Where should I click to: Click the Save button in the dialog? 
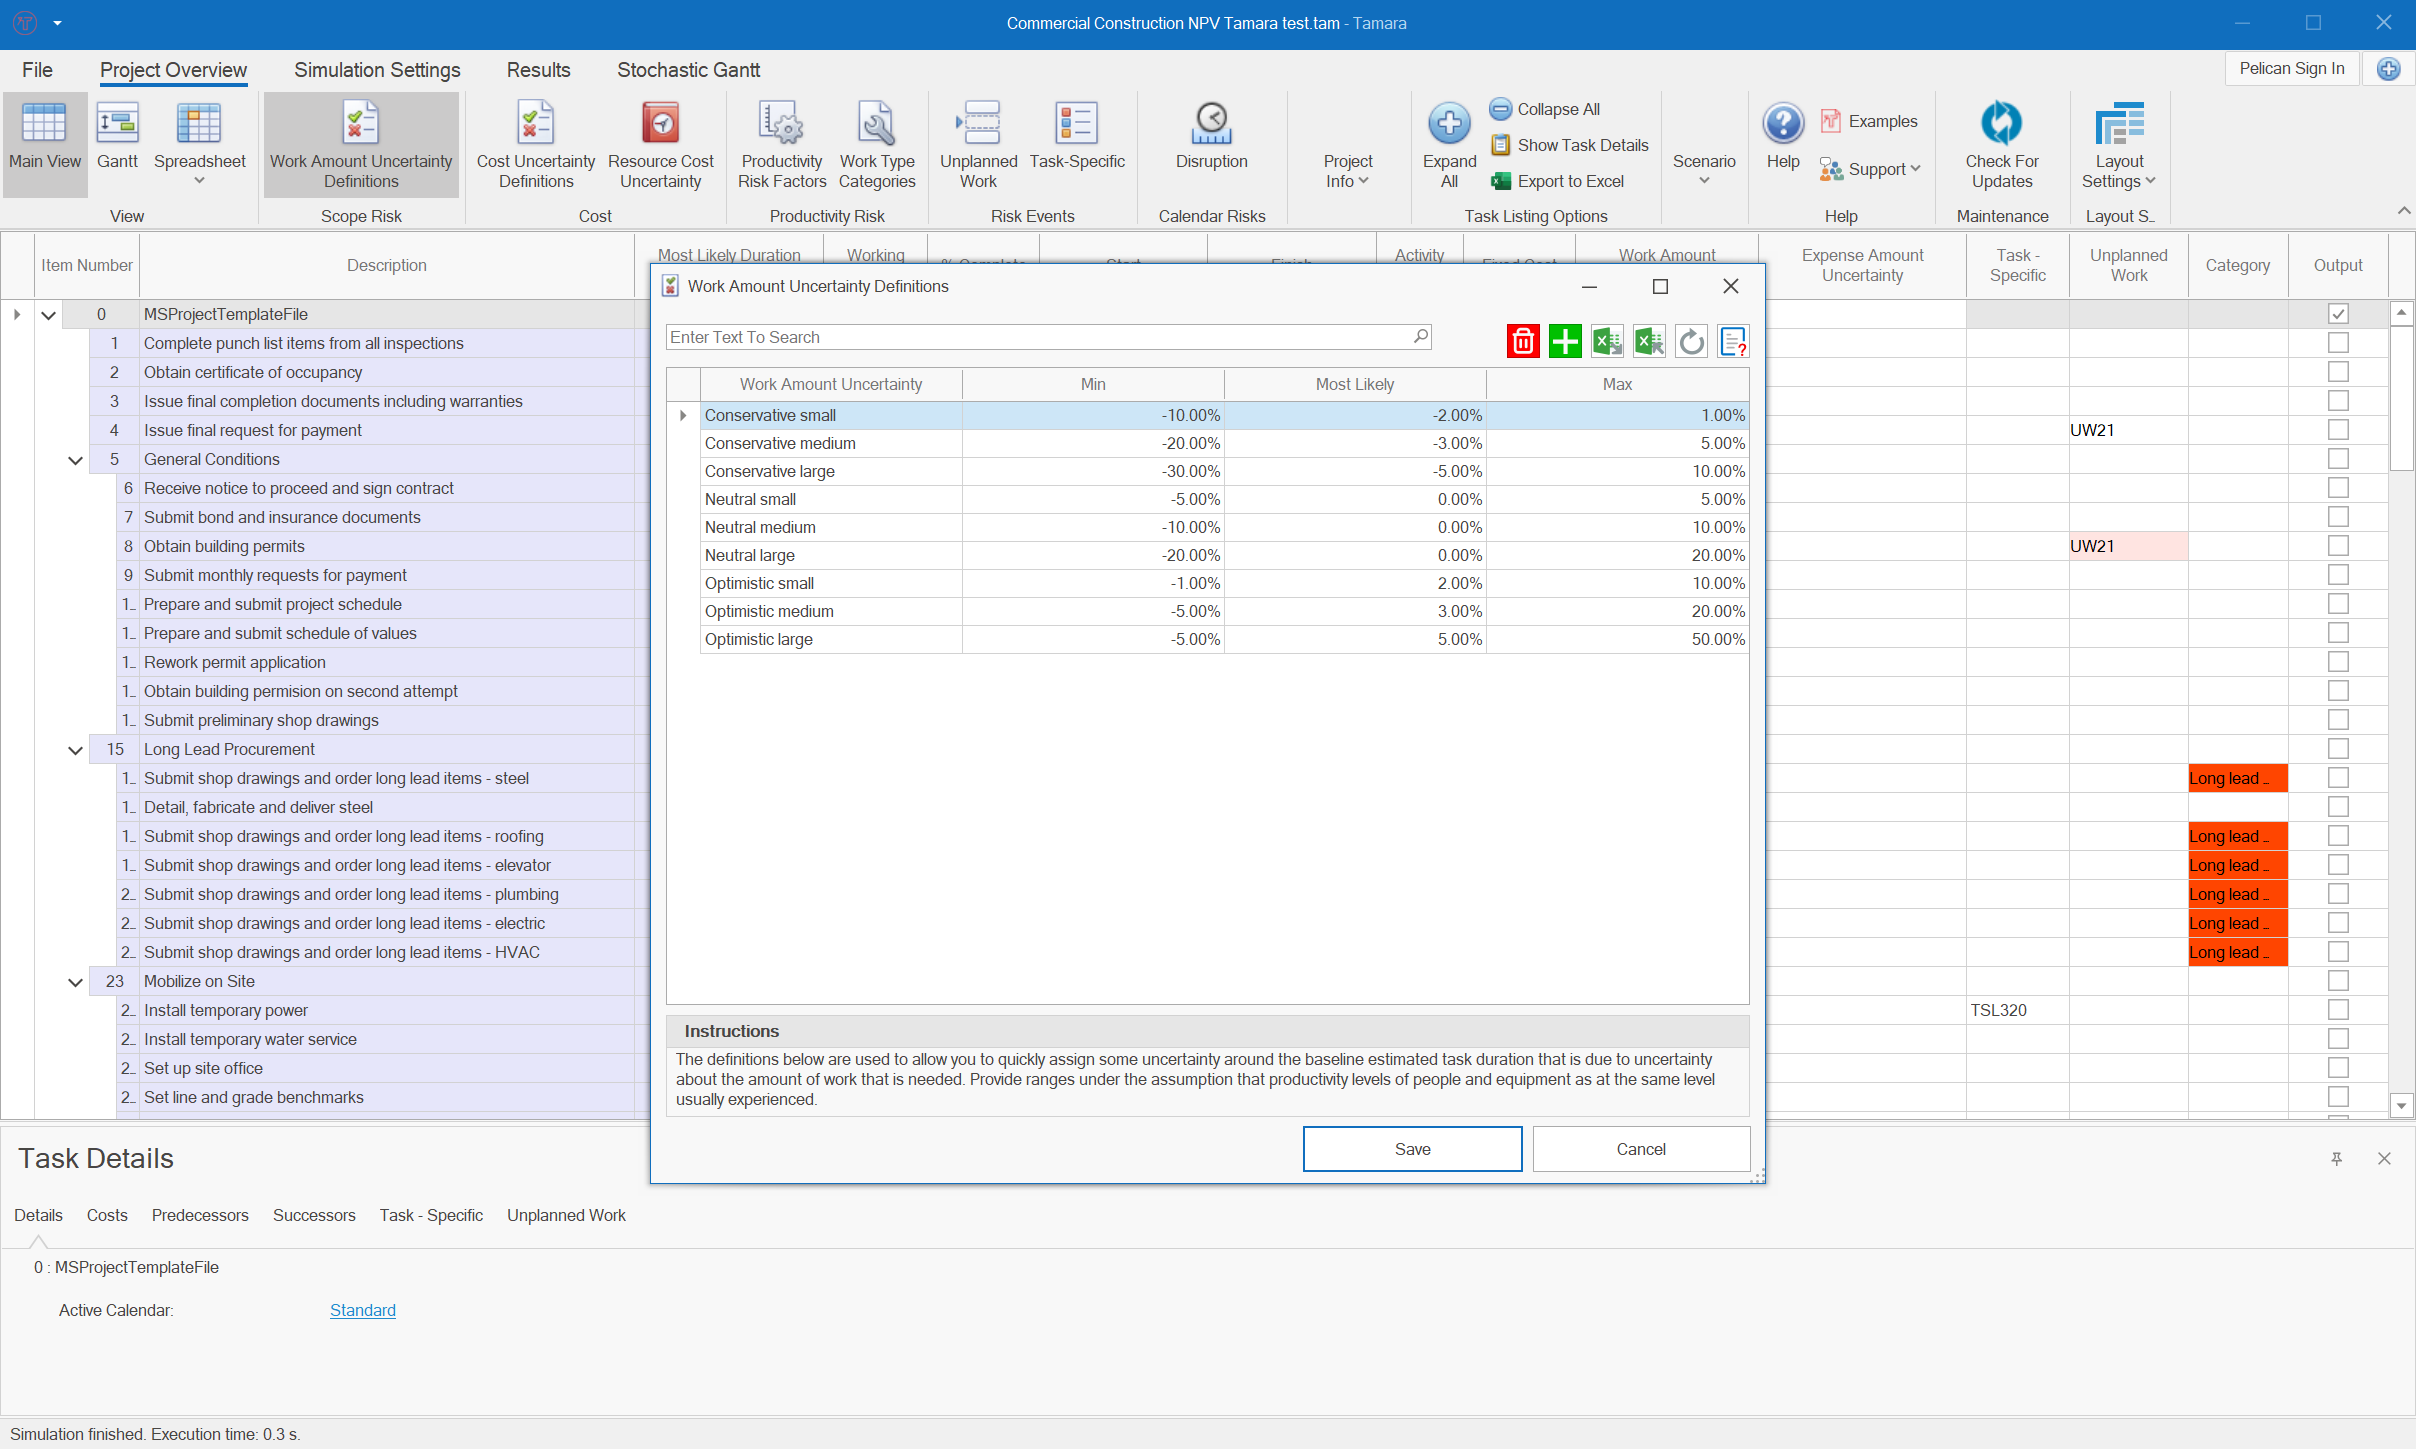point(1411,1148)
